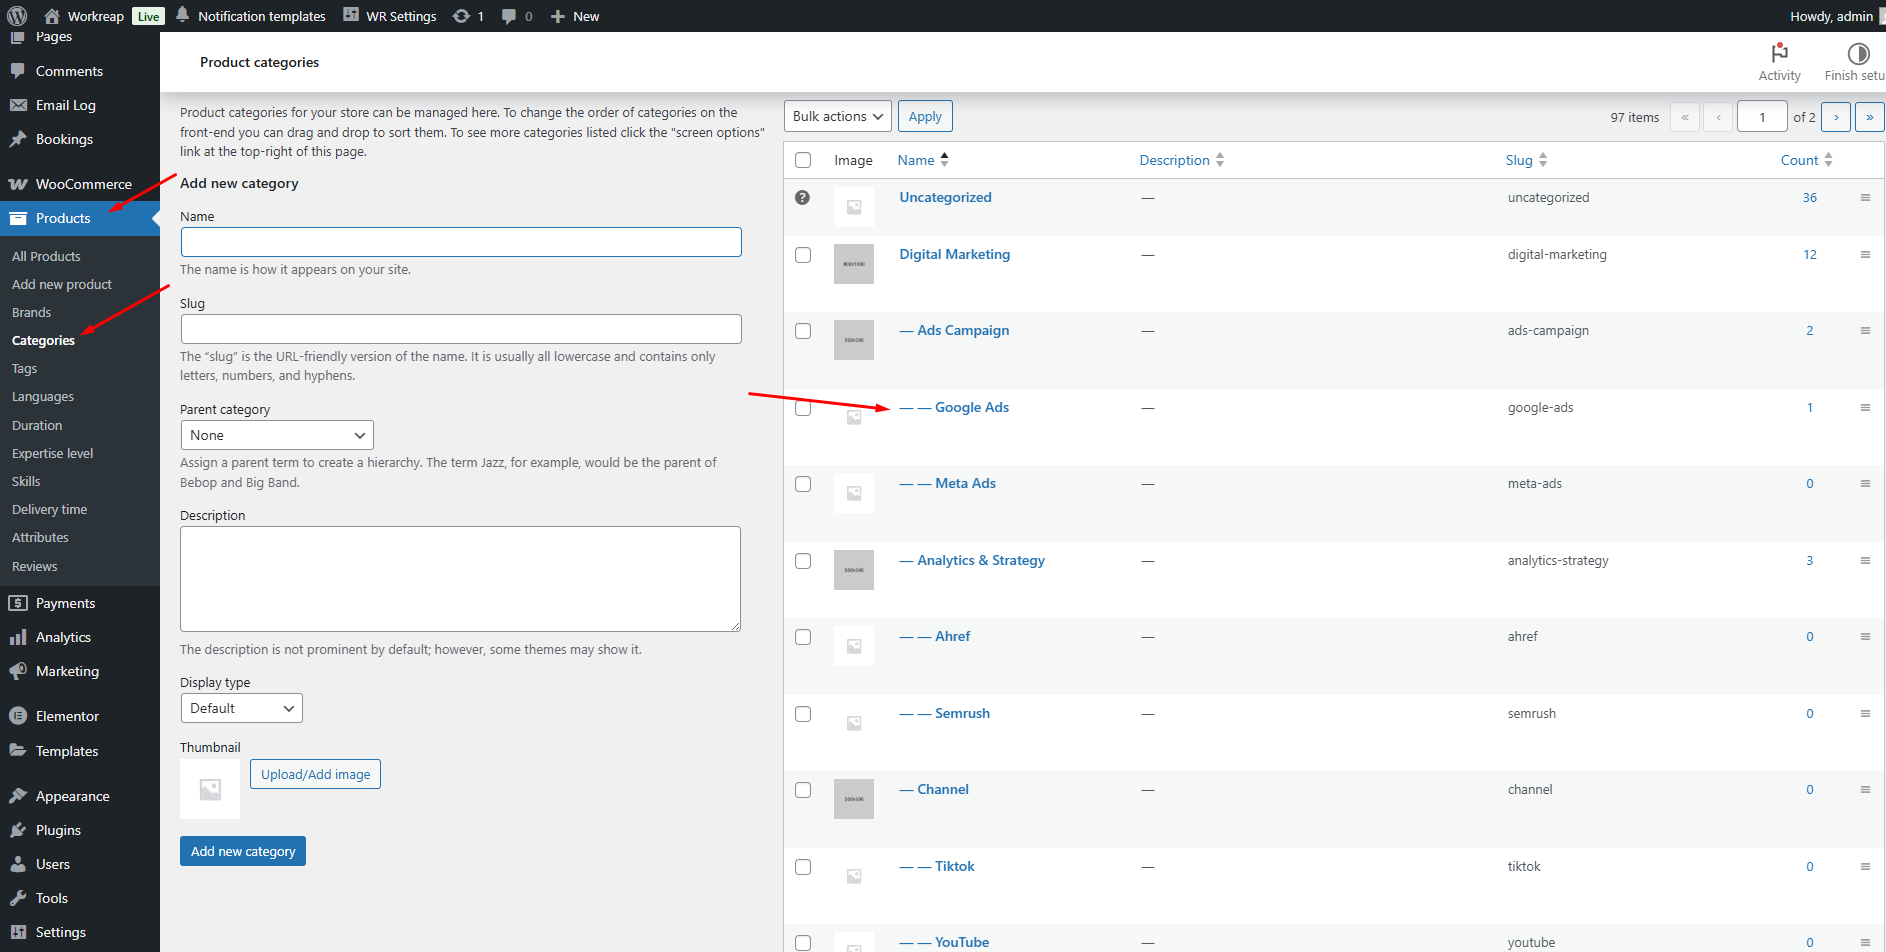Toggle the select-all checkbox in table header

click(x=803, y=160)
